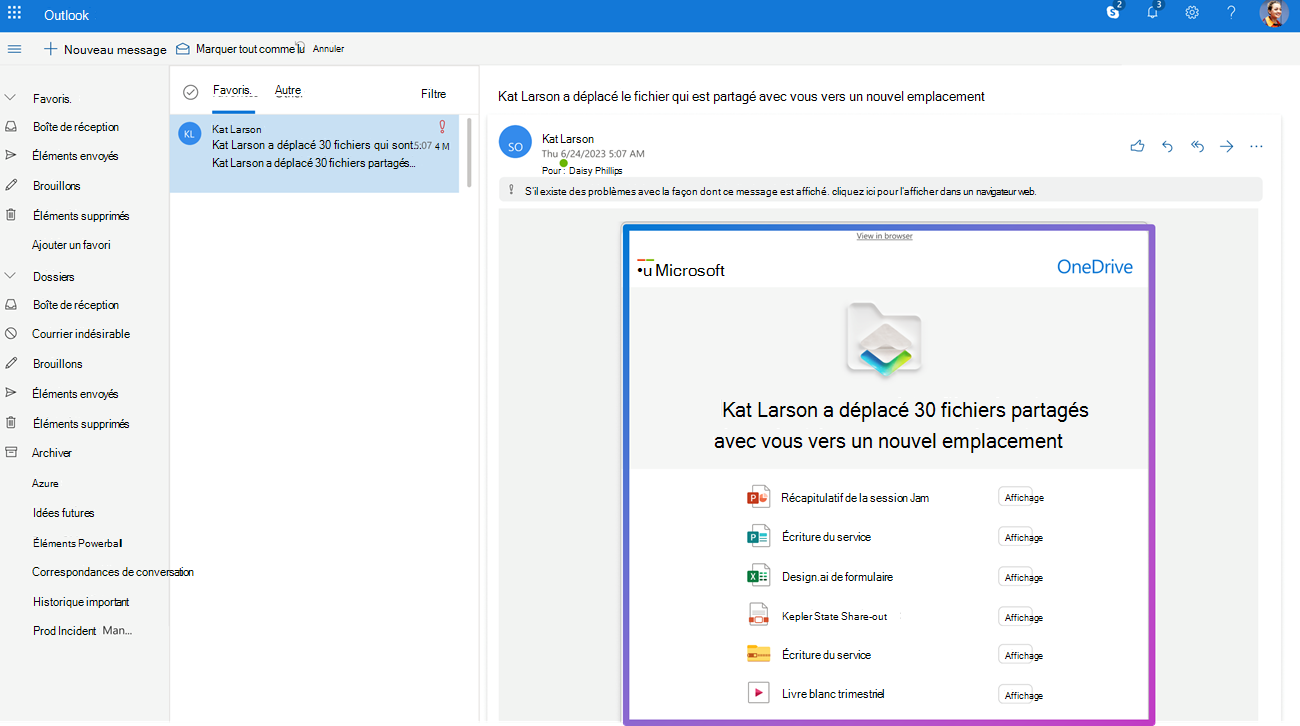The height and width of the screenshot is (726, 1300).
Task: Click Affichage for Kepler State Share-out
Action: pyautogui.click(x=1023, y=617)
